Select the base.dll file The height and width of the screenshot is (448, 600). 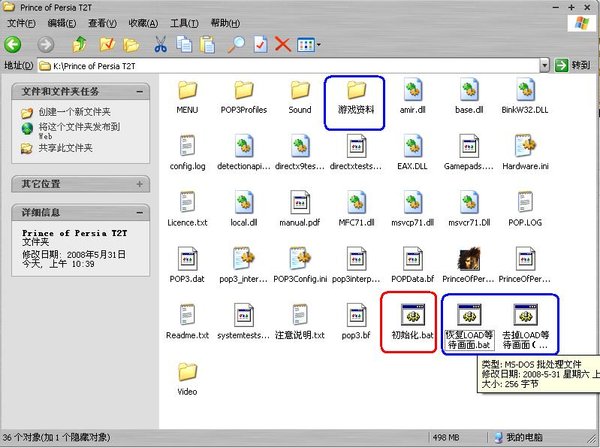click(469, 96)
